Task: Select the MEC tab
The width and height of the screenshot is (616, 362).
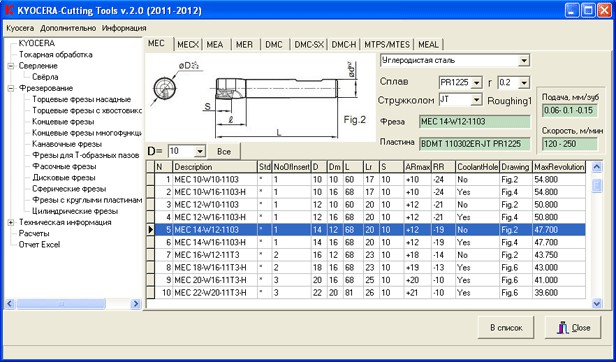Action: pos(157,44)
